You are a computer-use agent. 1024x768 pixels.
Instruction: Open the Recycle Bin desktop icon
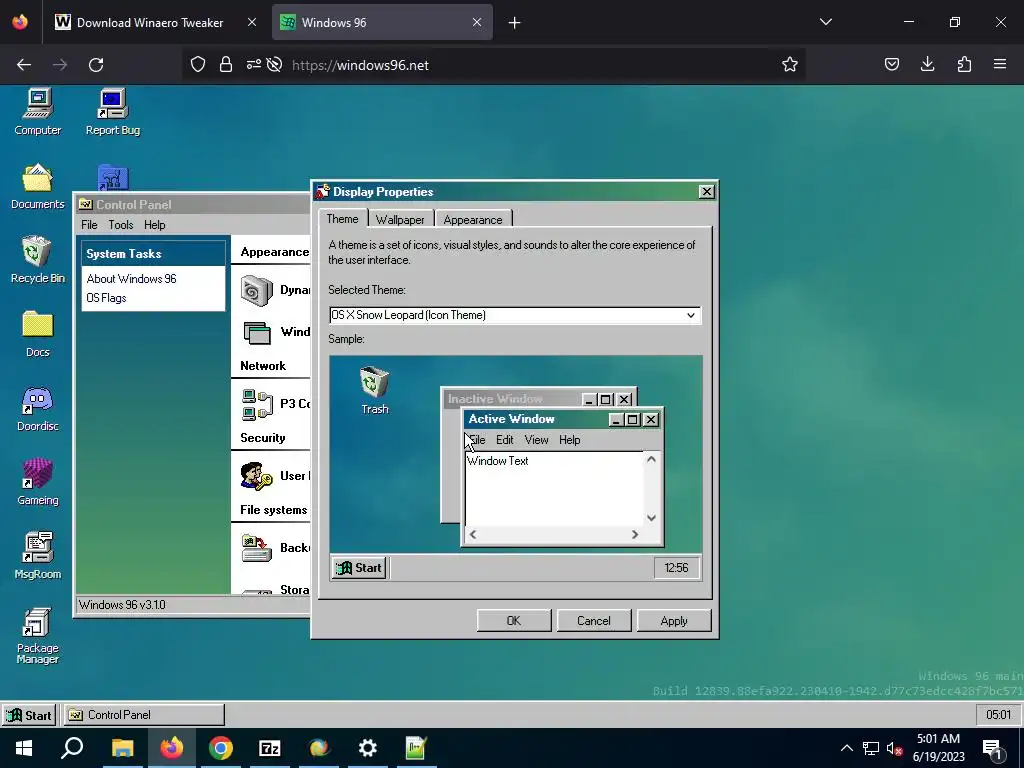37,260
